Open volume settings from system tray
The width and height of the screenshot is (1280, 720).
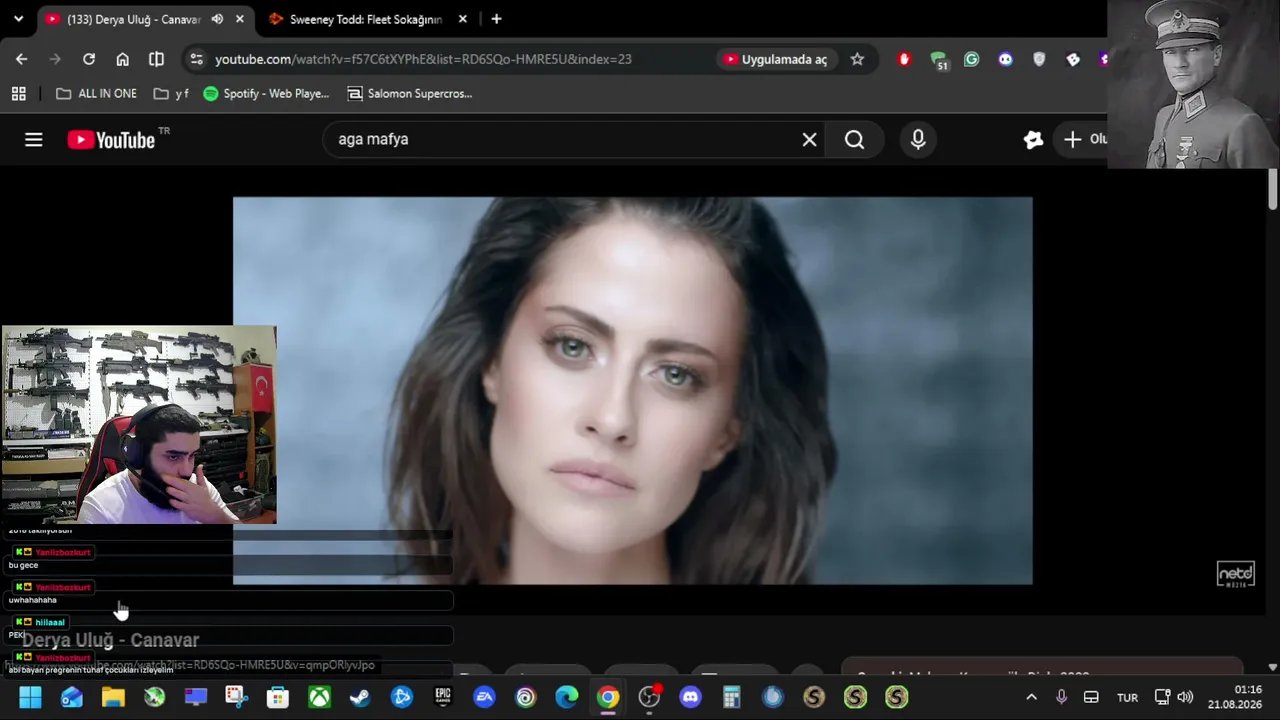(1185, 697)
